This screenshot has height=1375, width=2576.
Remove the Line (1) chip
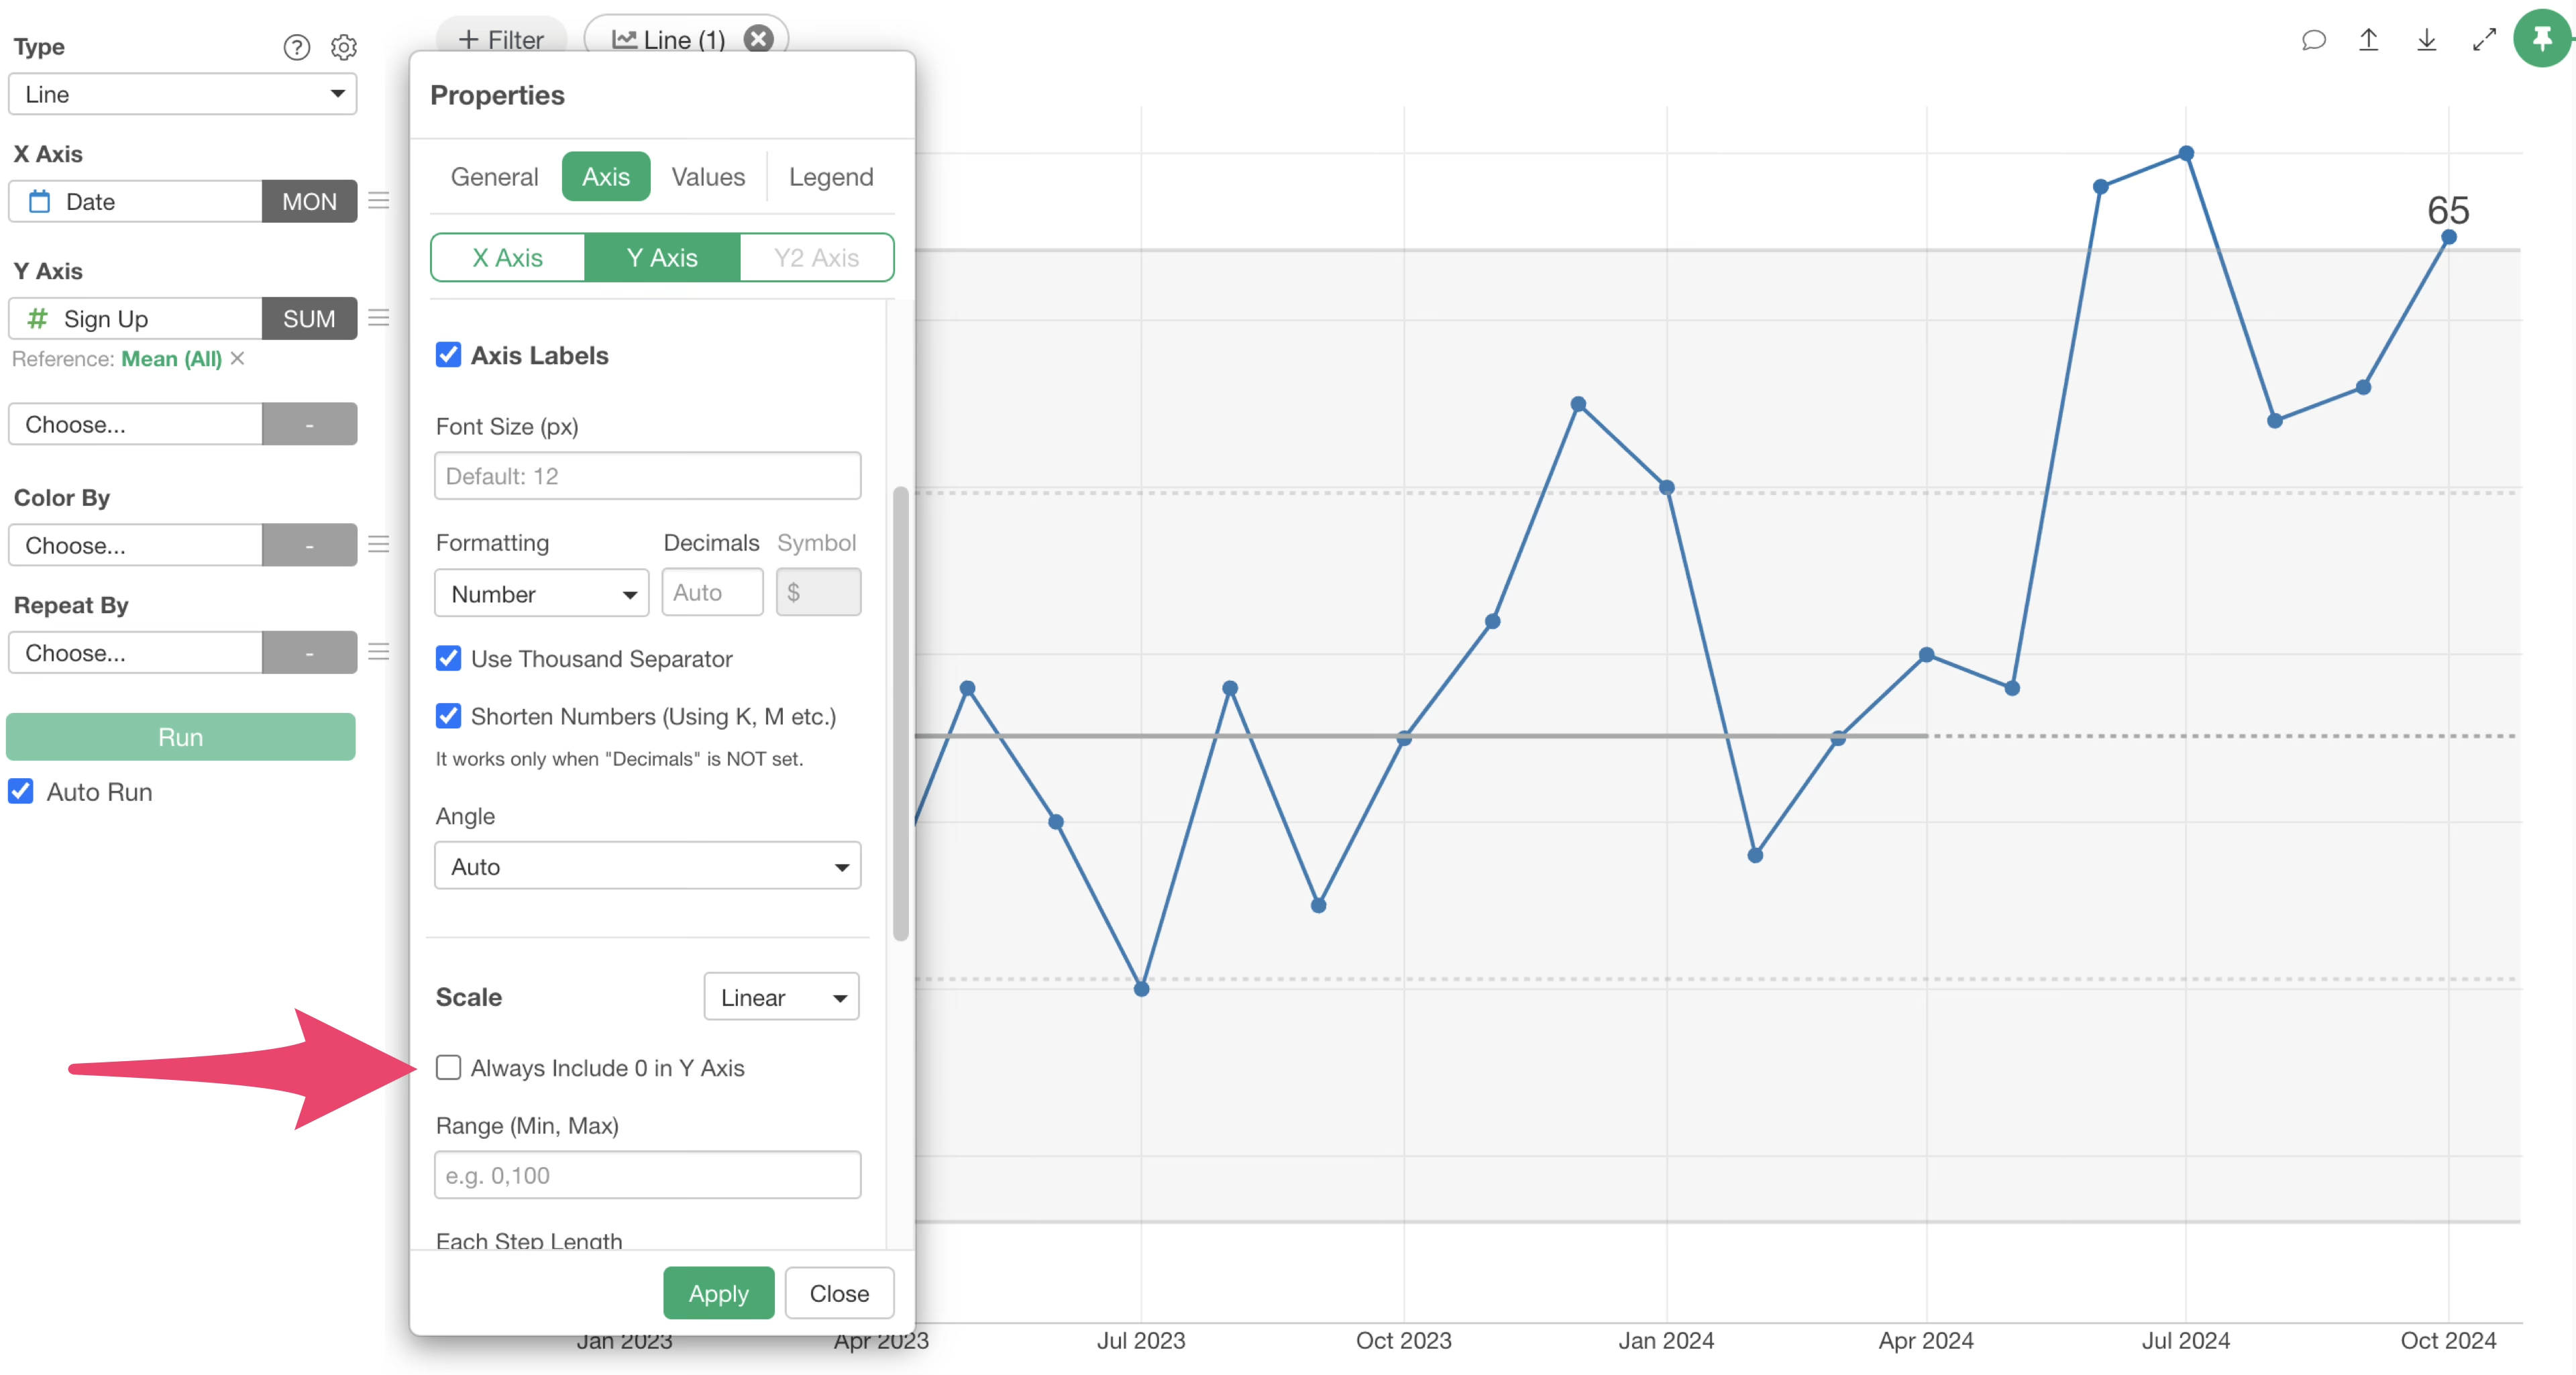[759, 39]
